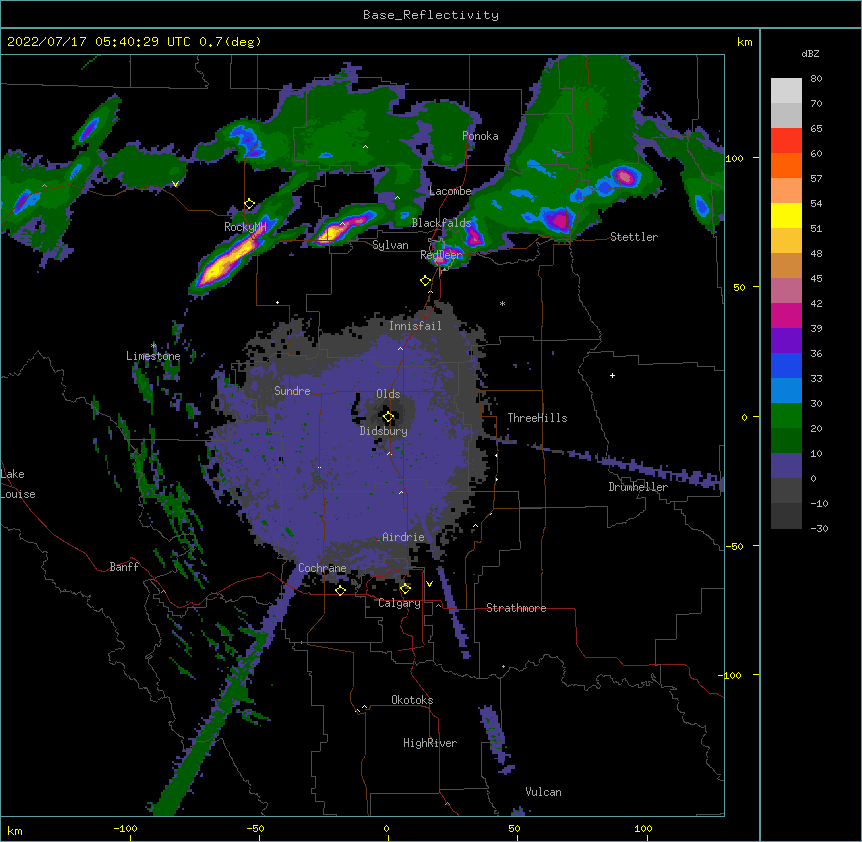This screenshot has height=842, width=862.
Task: Click the Cochrane label
Action: coord(322,568)
